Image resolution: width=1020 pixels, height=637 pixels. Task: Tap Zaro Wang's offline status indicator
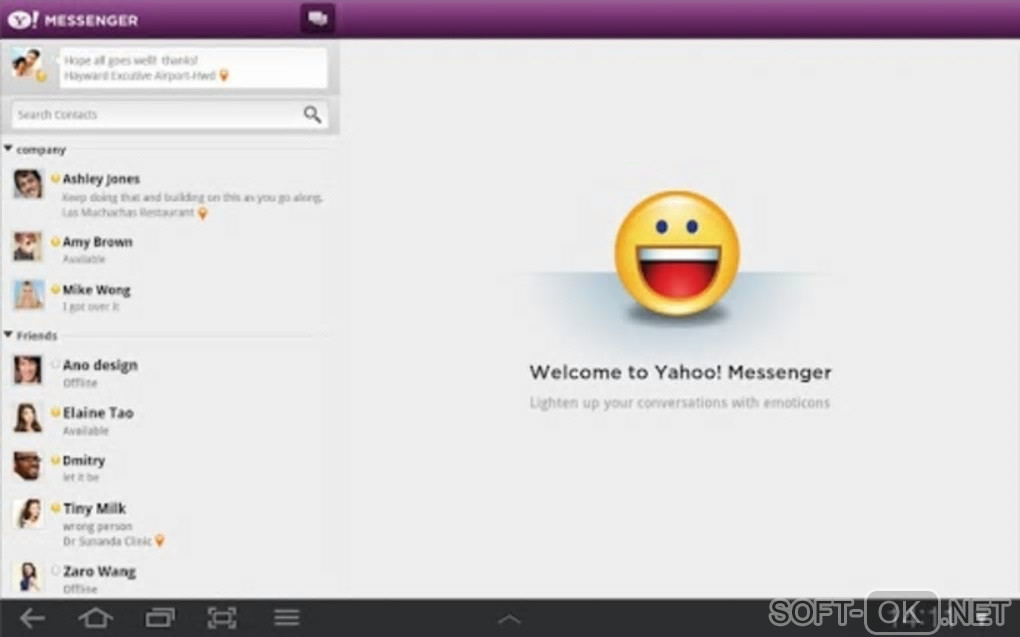tap(56, 571)
